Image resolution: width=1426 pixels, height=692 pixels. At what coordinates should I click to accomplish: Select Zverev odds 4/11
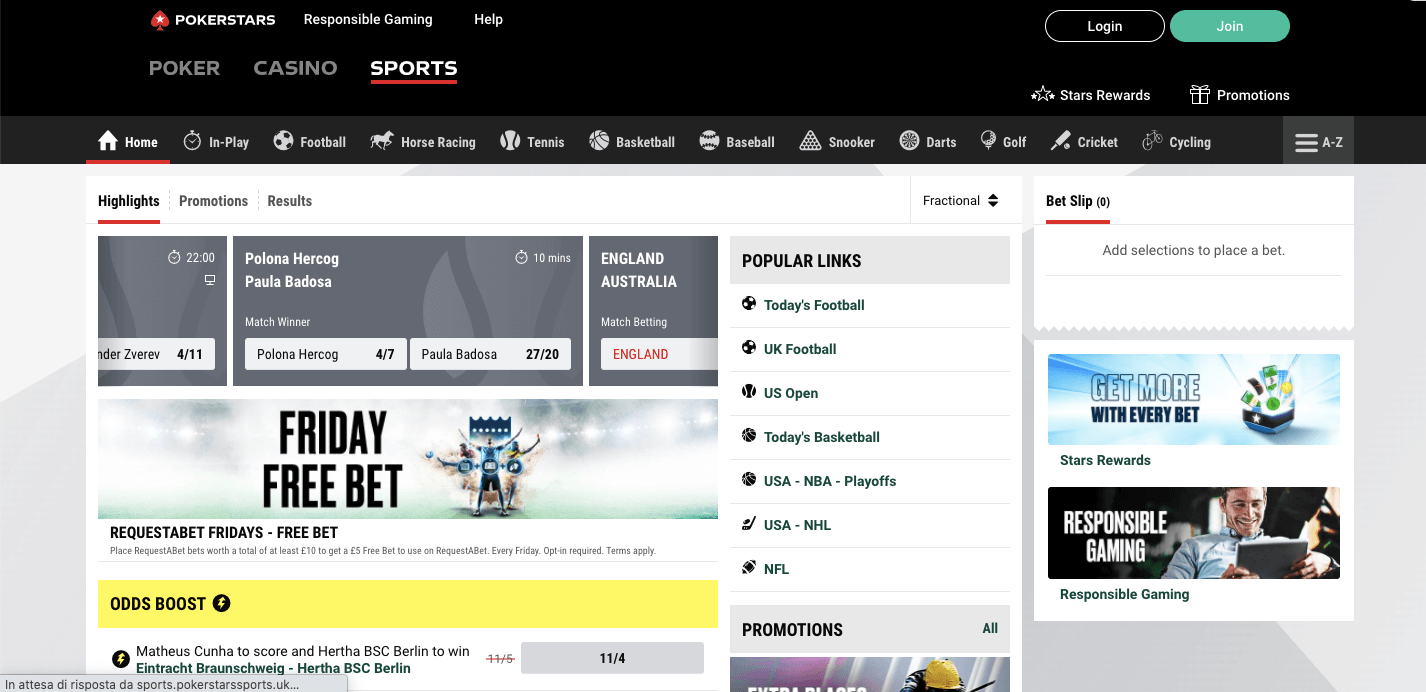[x=156, y=354]
